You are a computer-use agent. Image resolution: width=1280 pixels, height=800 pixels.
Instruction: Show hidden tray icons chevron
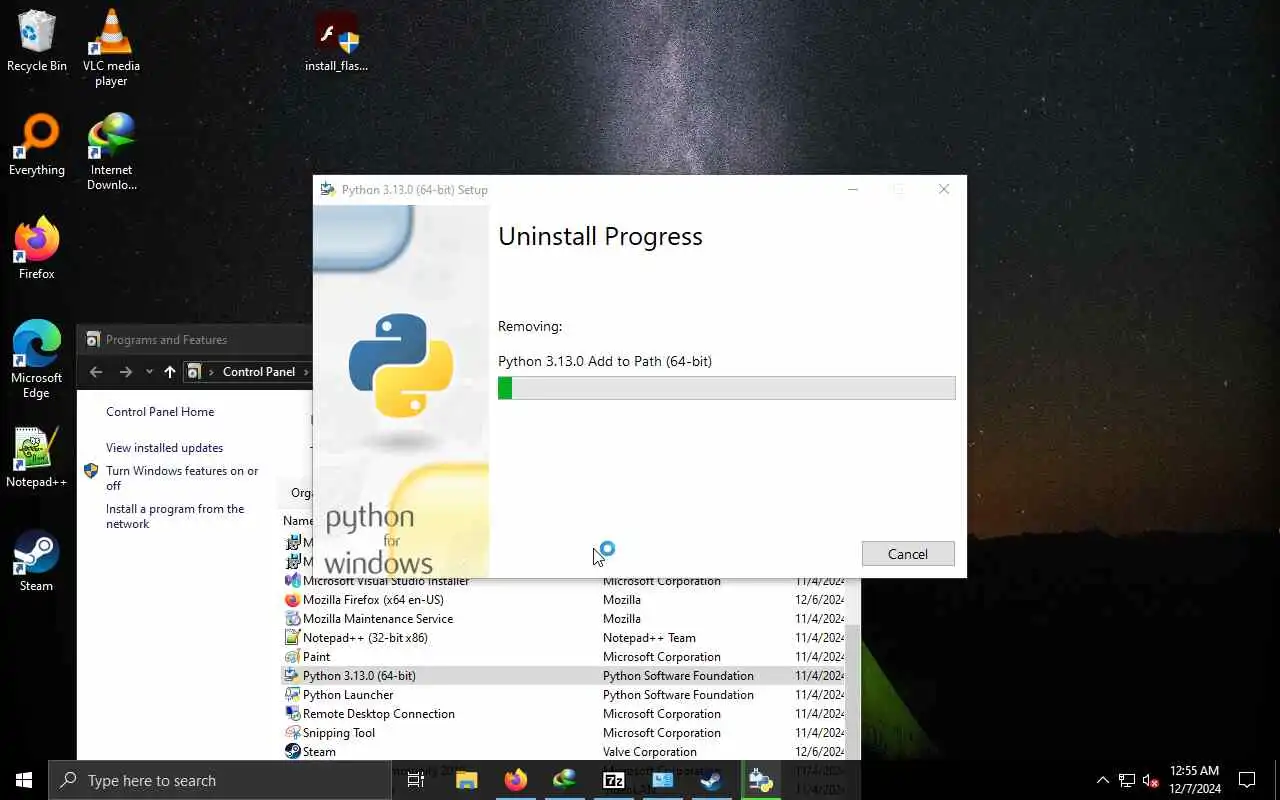pyautogui.click(x=1103, y=780)
